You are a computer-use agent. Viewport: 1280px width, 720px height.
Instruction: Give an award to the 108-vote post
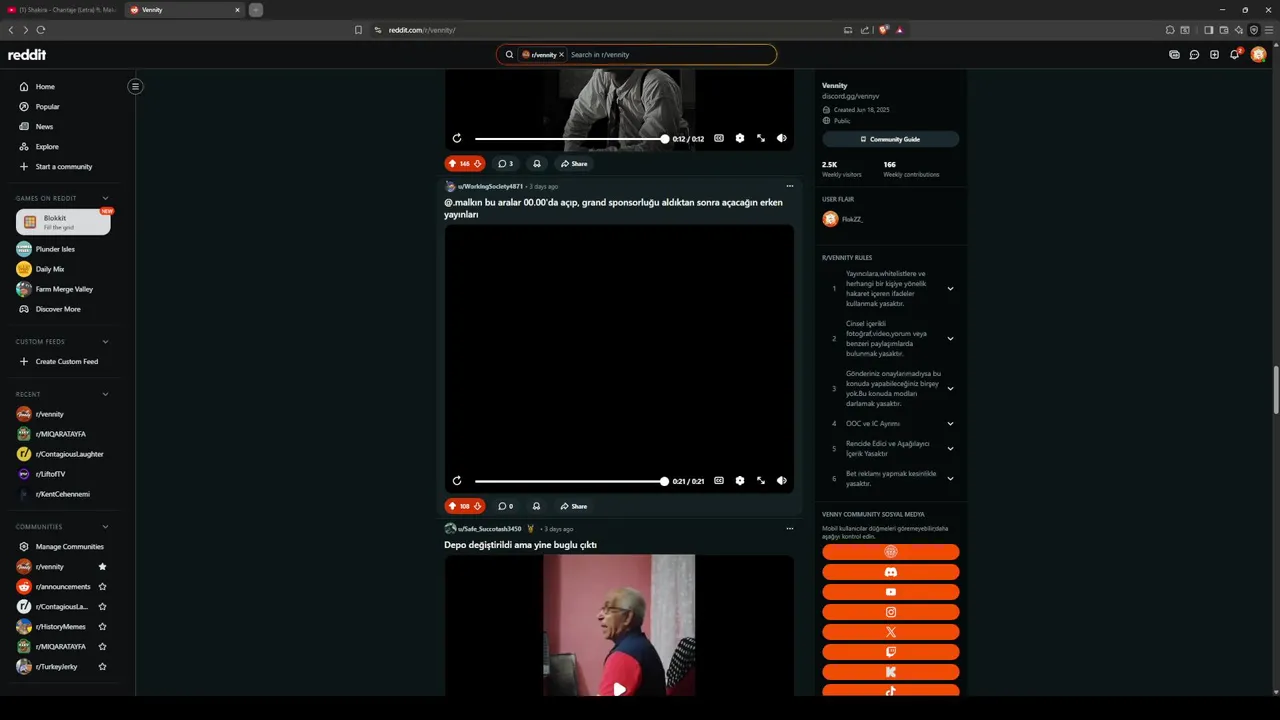point(537,506)
